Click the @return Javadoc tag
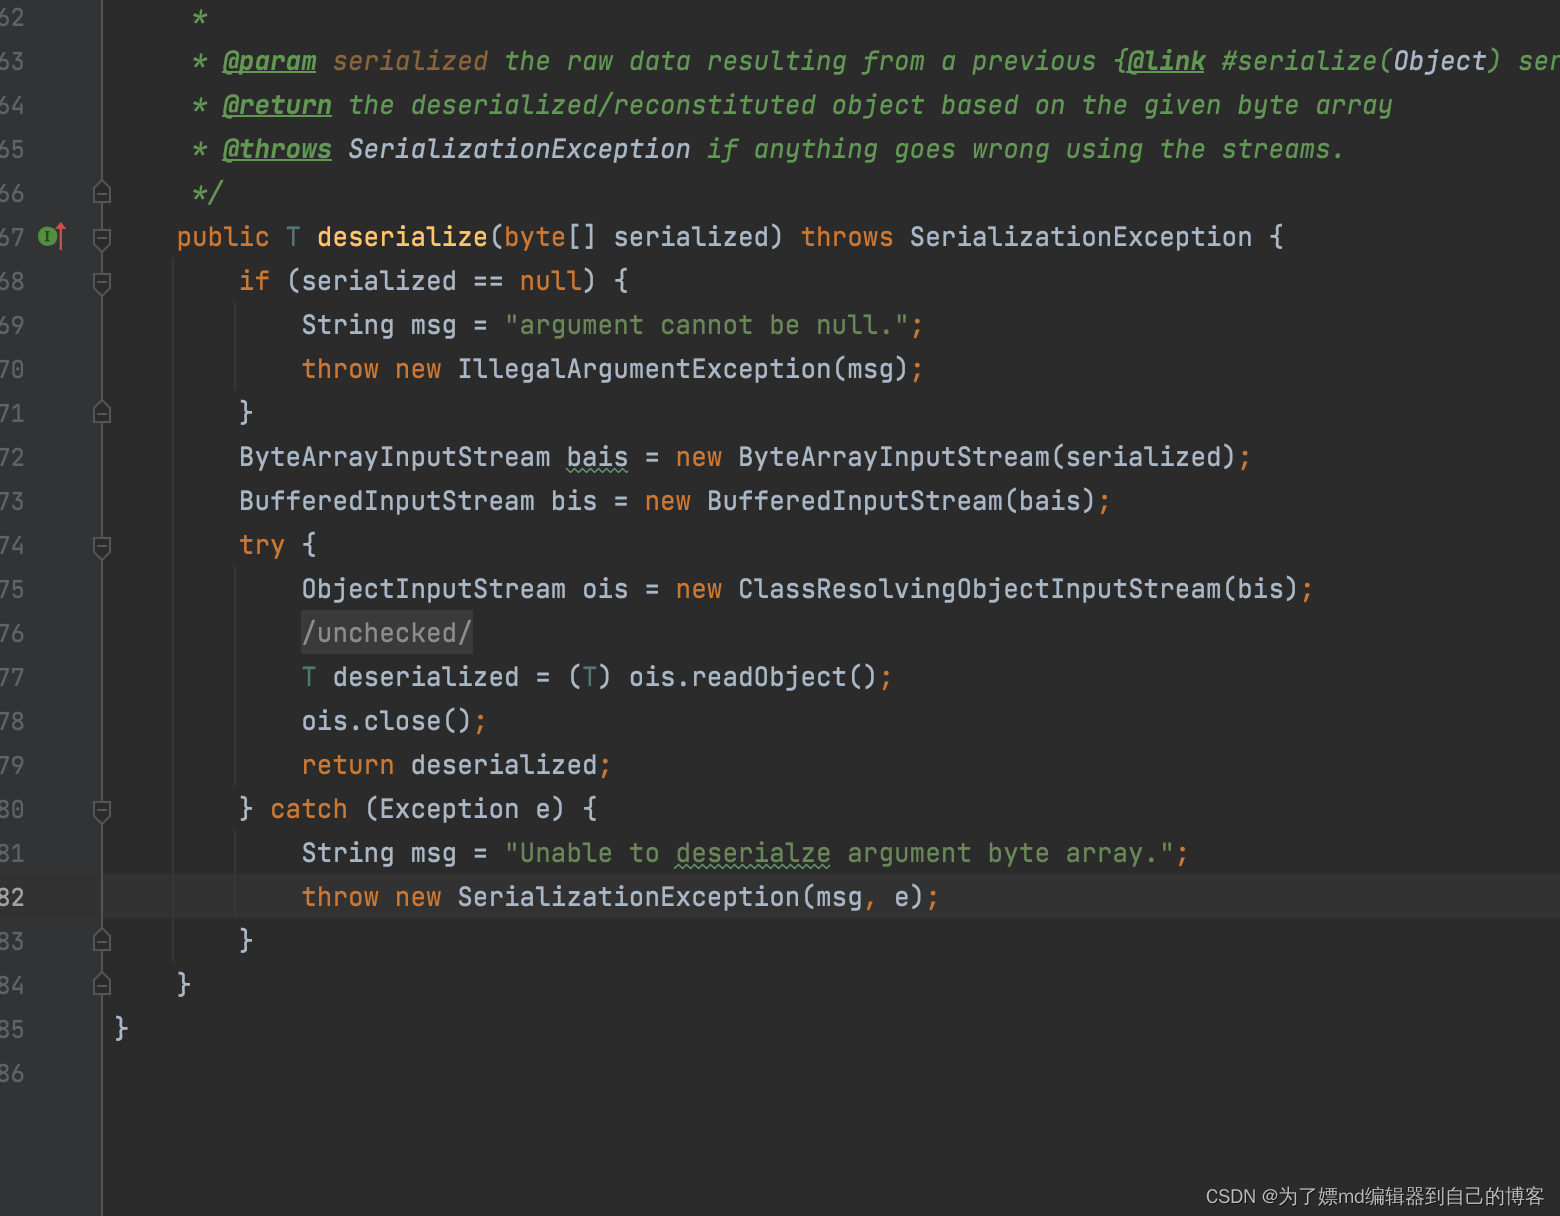Viewport: 1560px width, 1216px height. [277, 105]
